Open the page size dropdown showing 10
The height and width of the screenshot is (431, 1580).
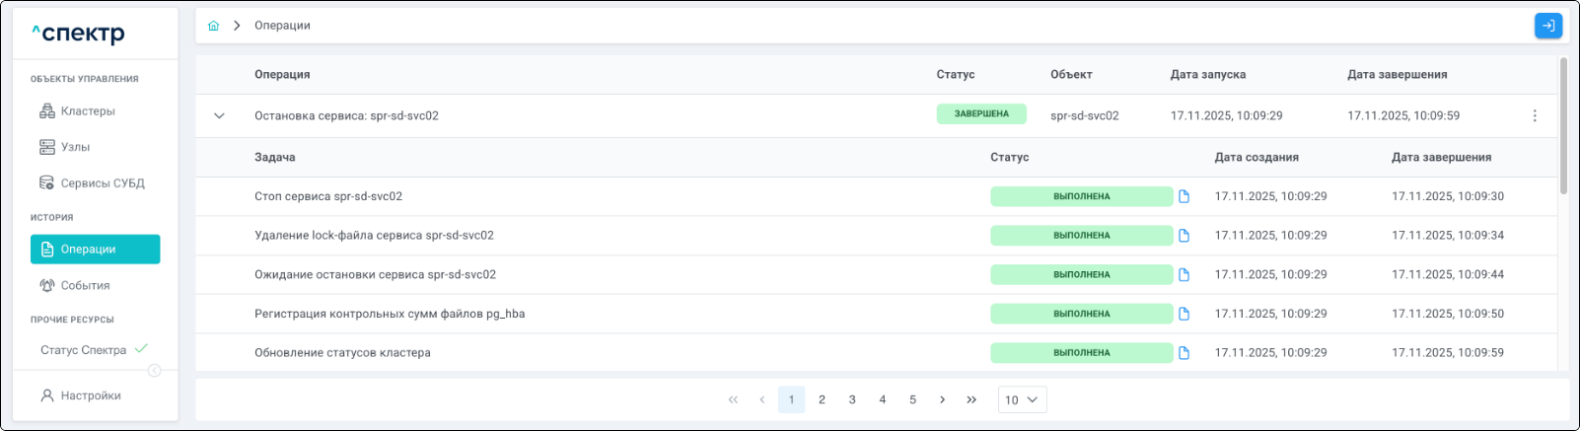[1021, 400]
